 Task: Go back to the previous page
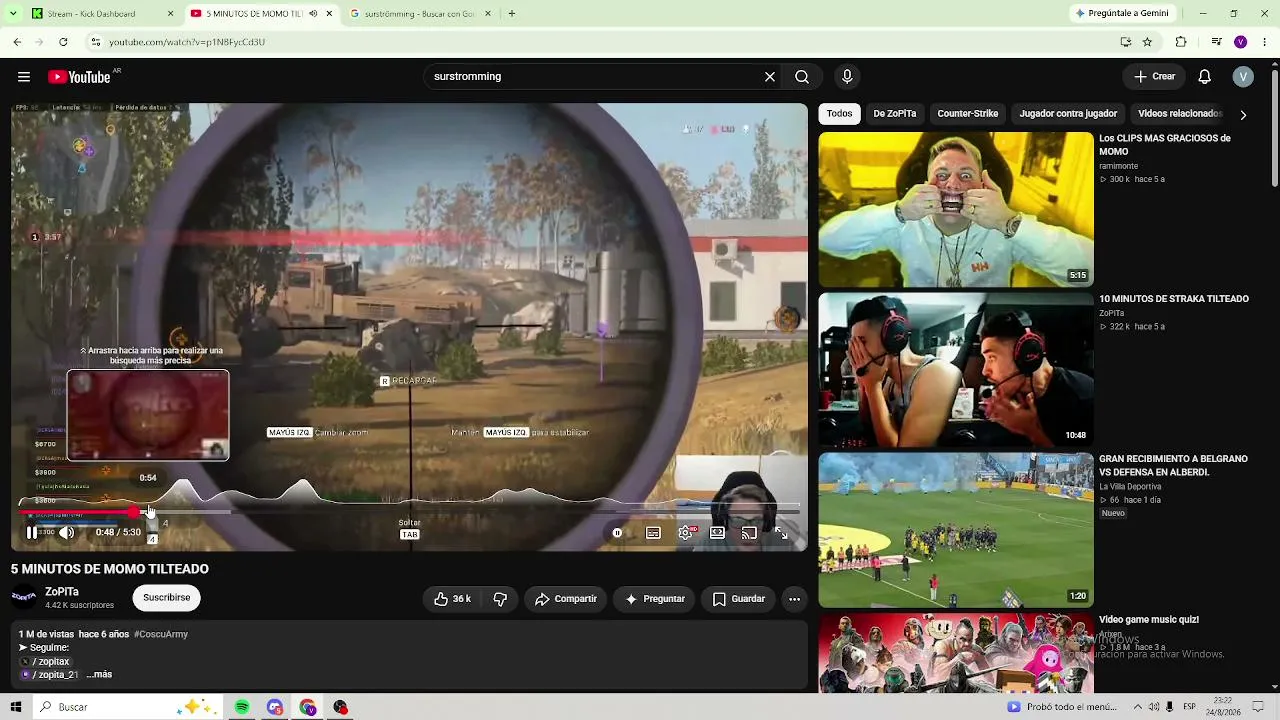click(17, 42)
